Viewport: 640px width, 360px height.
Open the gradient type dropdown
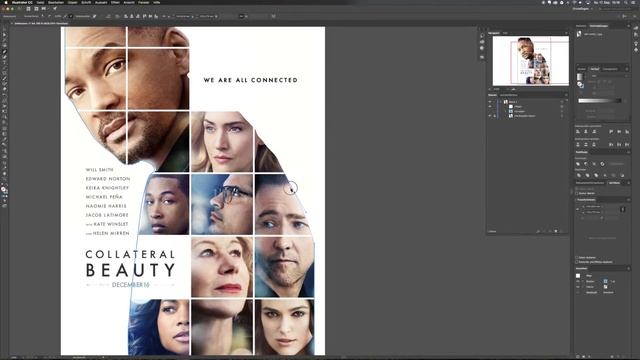609,76
